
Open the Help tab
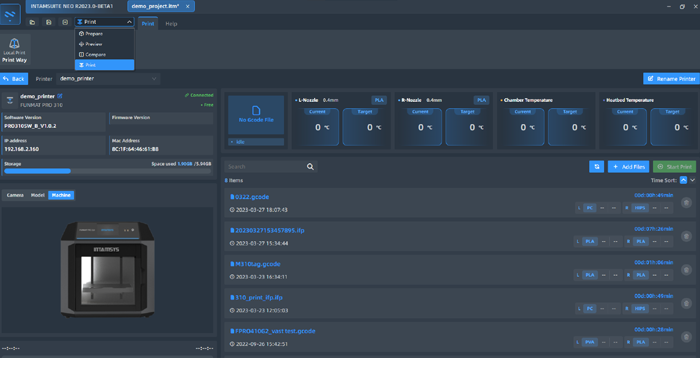pyautogui.click(x=171, y=24)
